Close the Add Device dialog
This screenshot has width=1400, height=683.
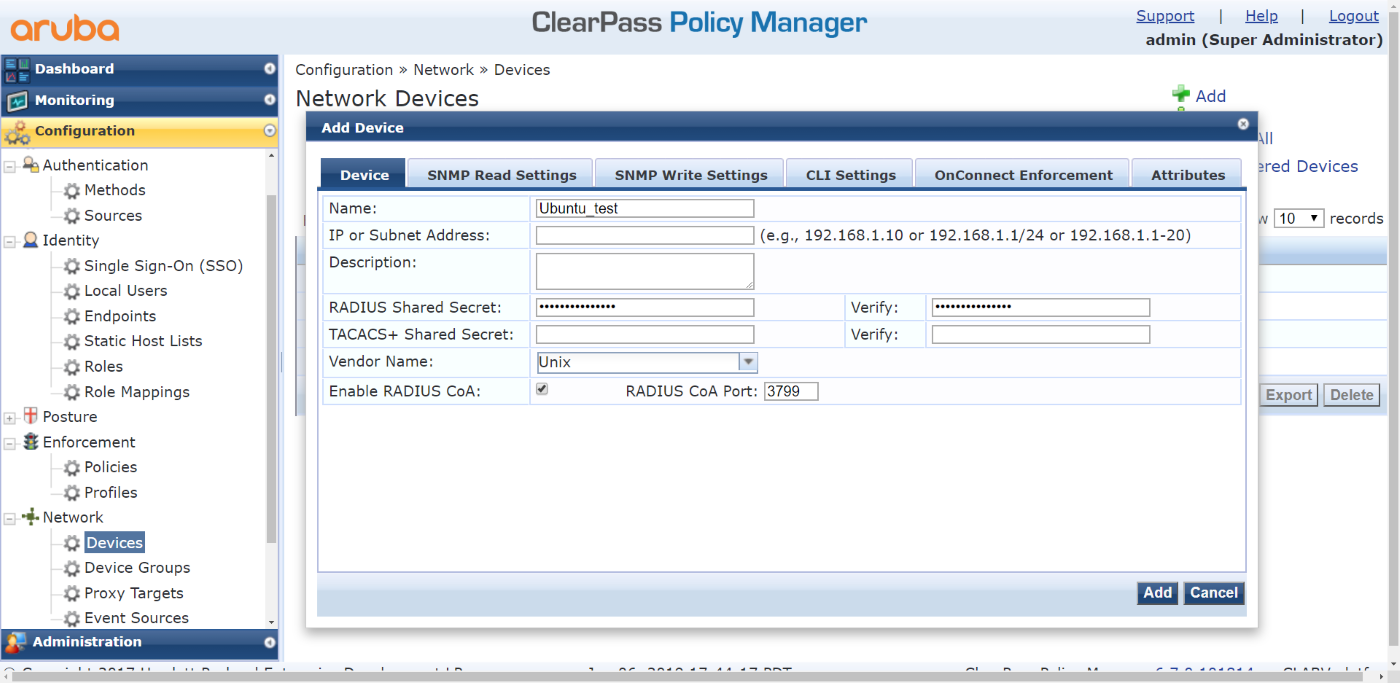tap(1243, 125)
